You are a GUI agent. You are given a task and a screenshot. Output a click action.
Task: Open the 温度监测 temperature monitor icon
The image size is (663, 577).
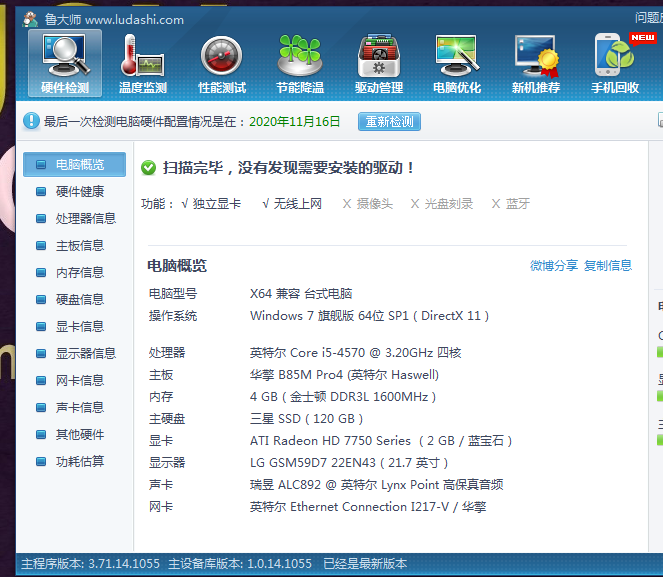coord(143,62)
